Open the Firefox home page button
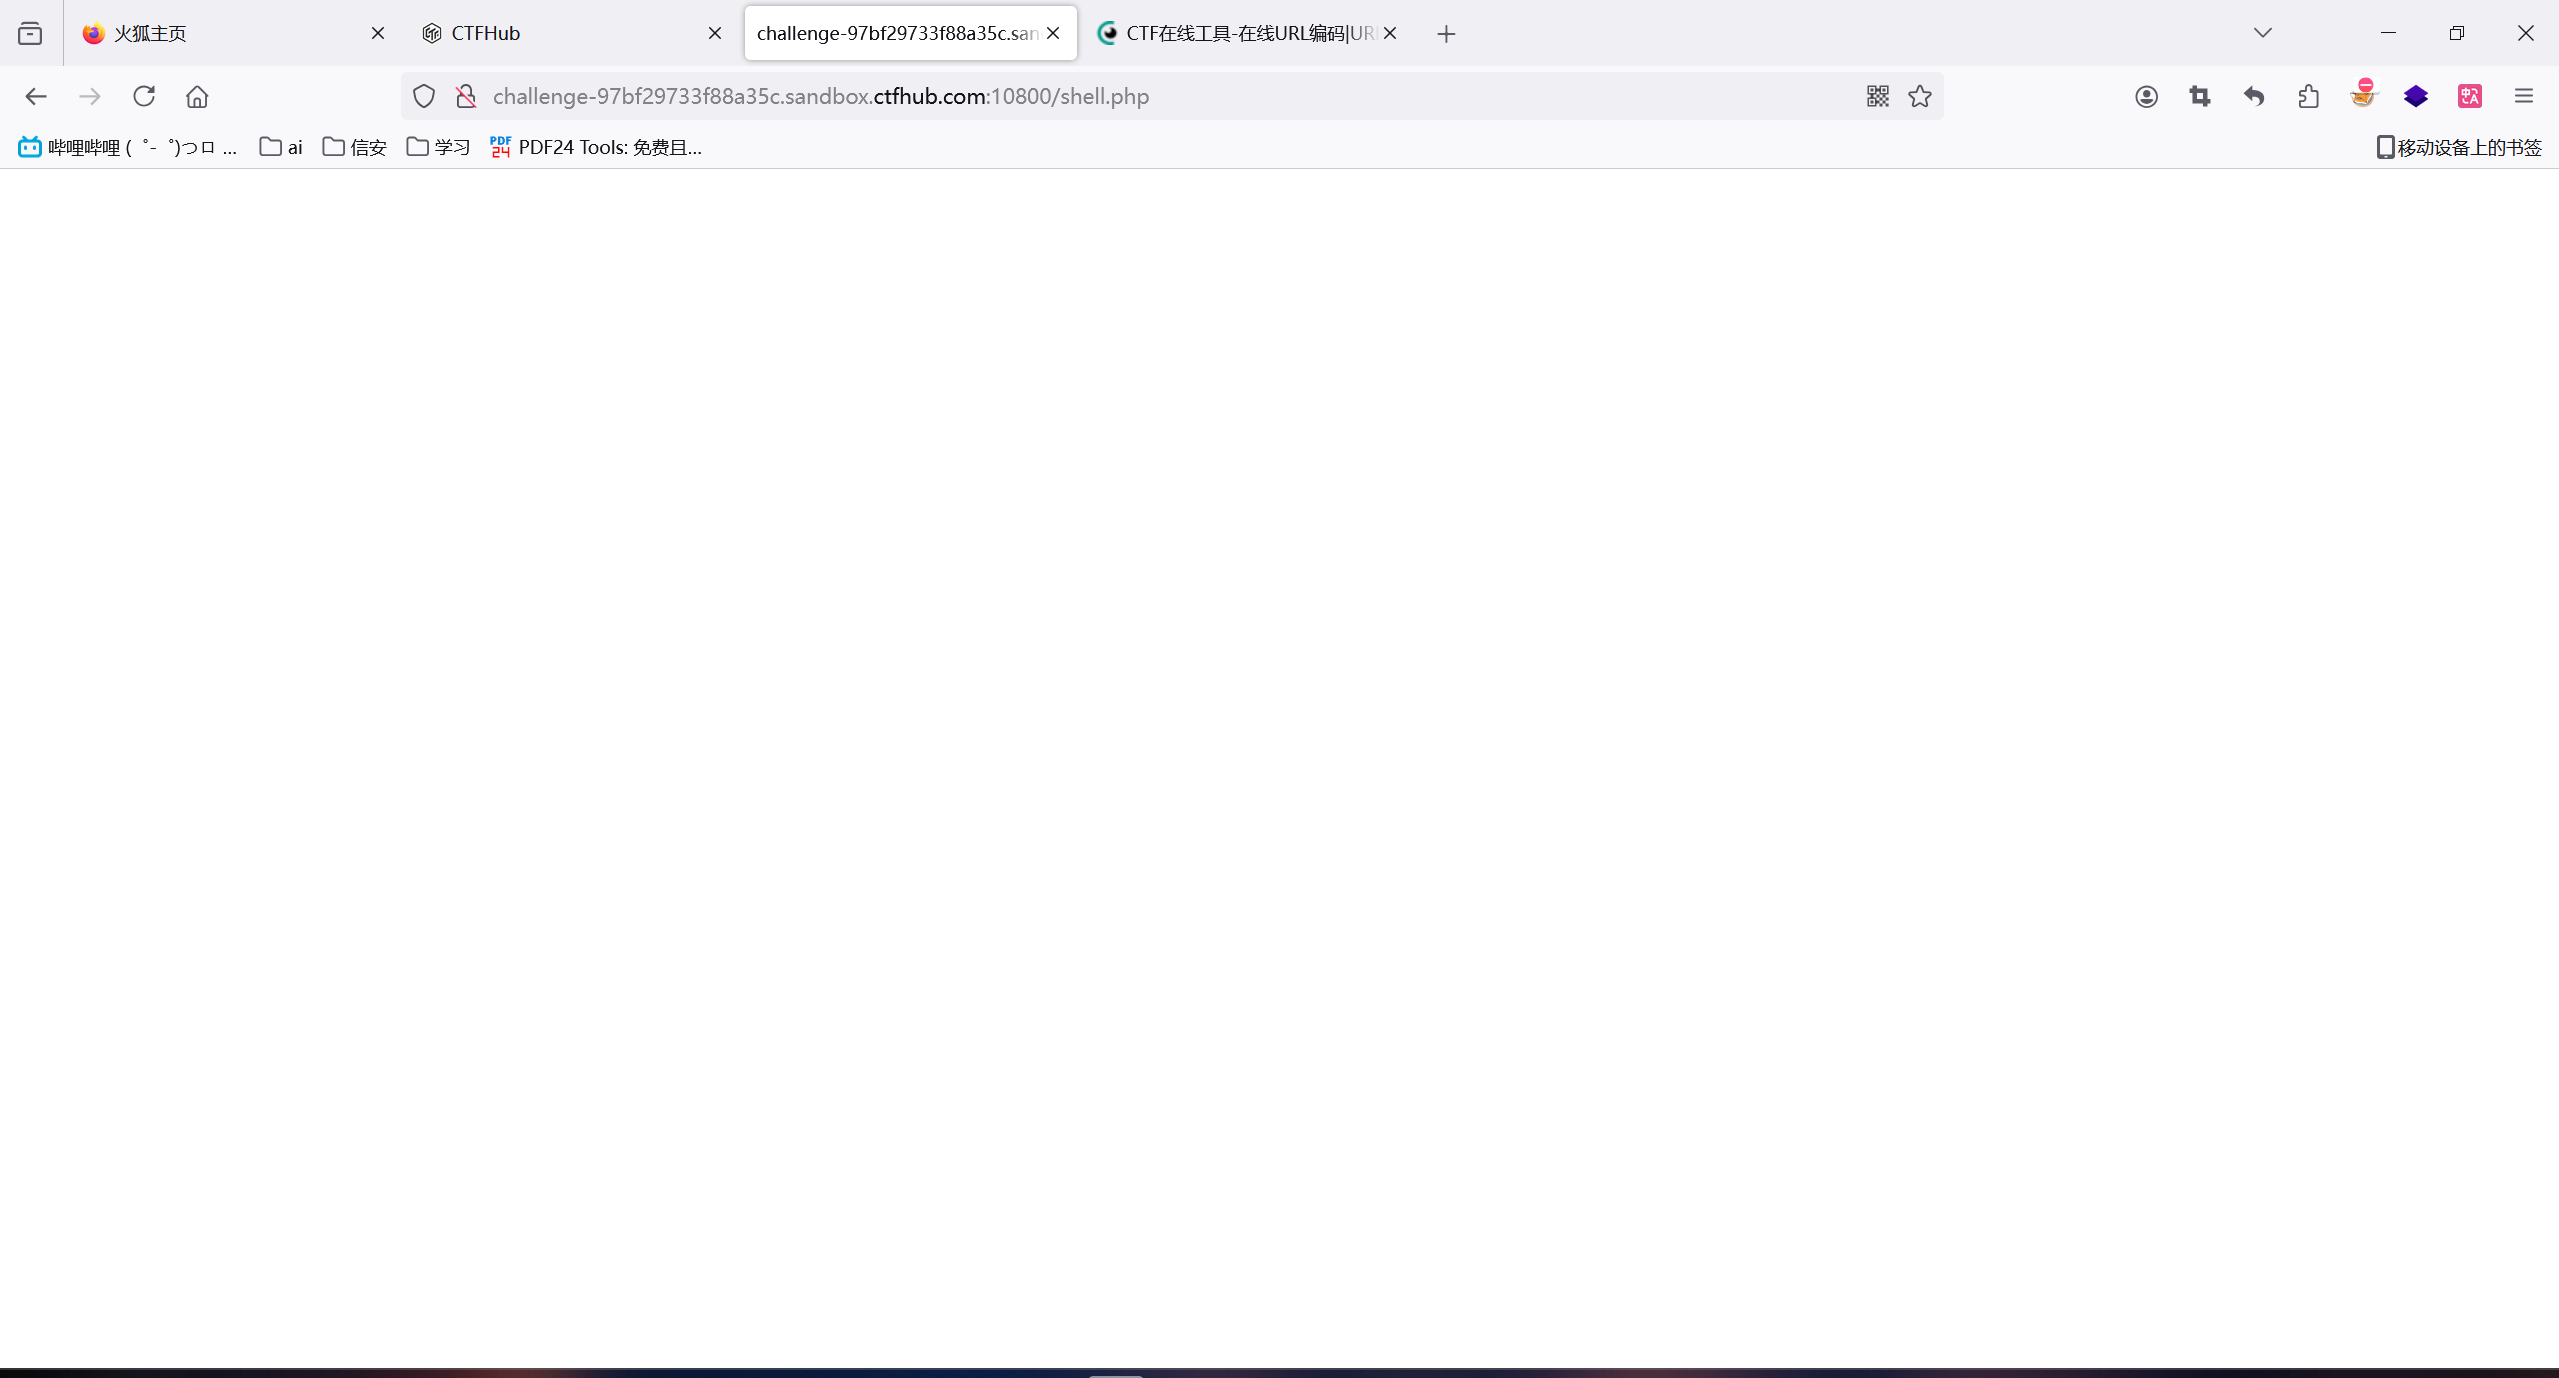 click(197, 96)
